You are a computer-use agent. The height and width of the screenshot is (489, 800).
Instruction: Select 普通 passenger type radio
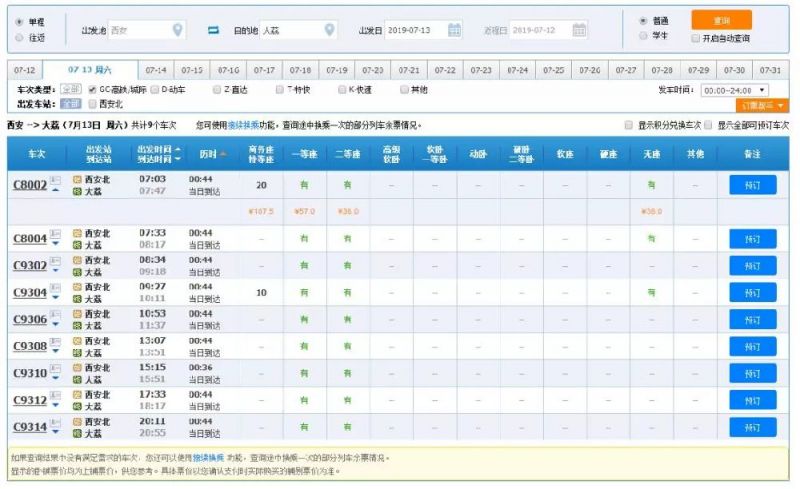pyautogui.click(x=643, y=21)
